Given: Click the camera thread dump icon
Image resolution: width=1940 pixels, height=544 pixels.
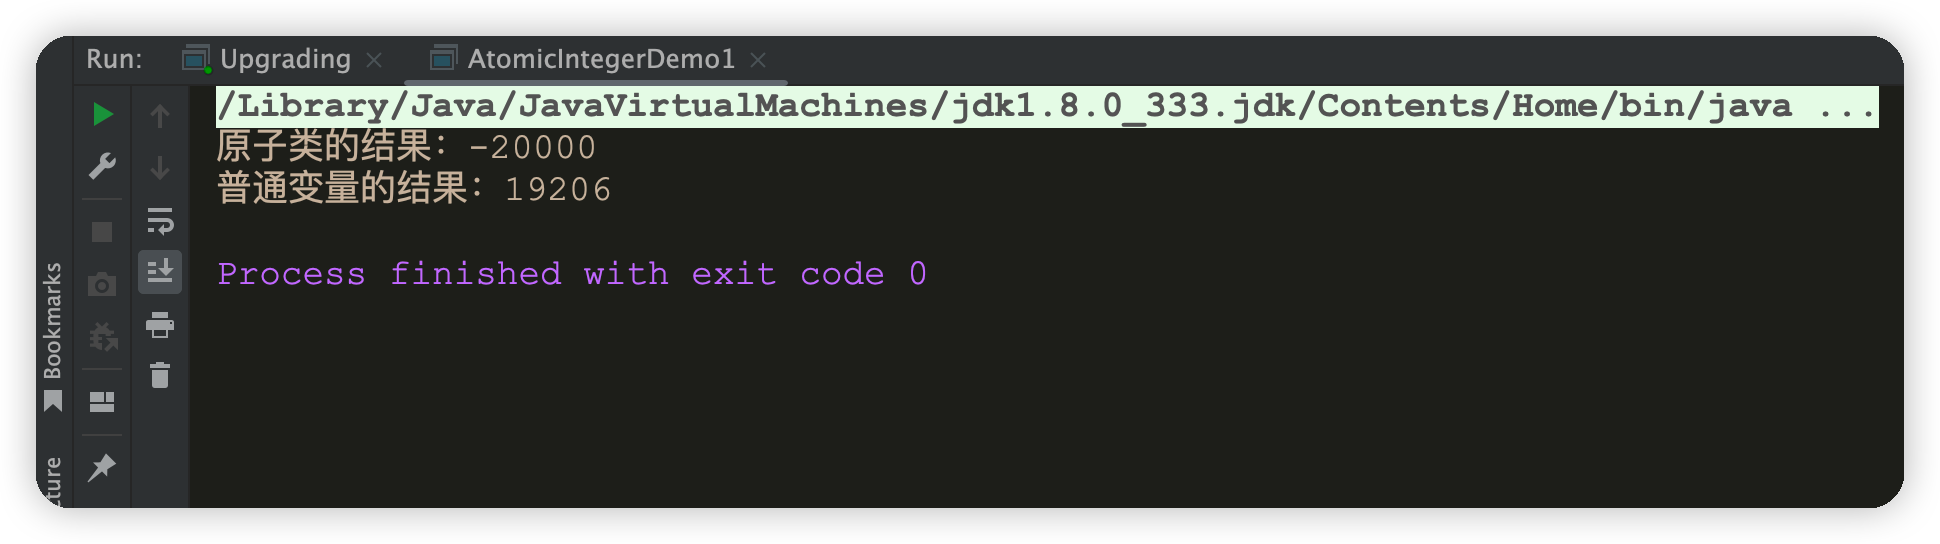Looking at the screenshot, I should 102,285.
